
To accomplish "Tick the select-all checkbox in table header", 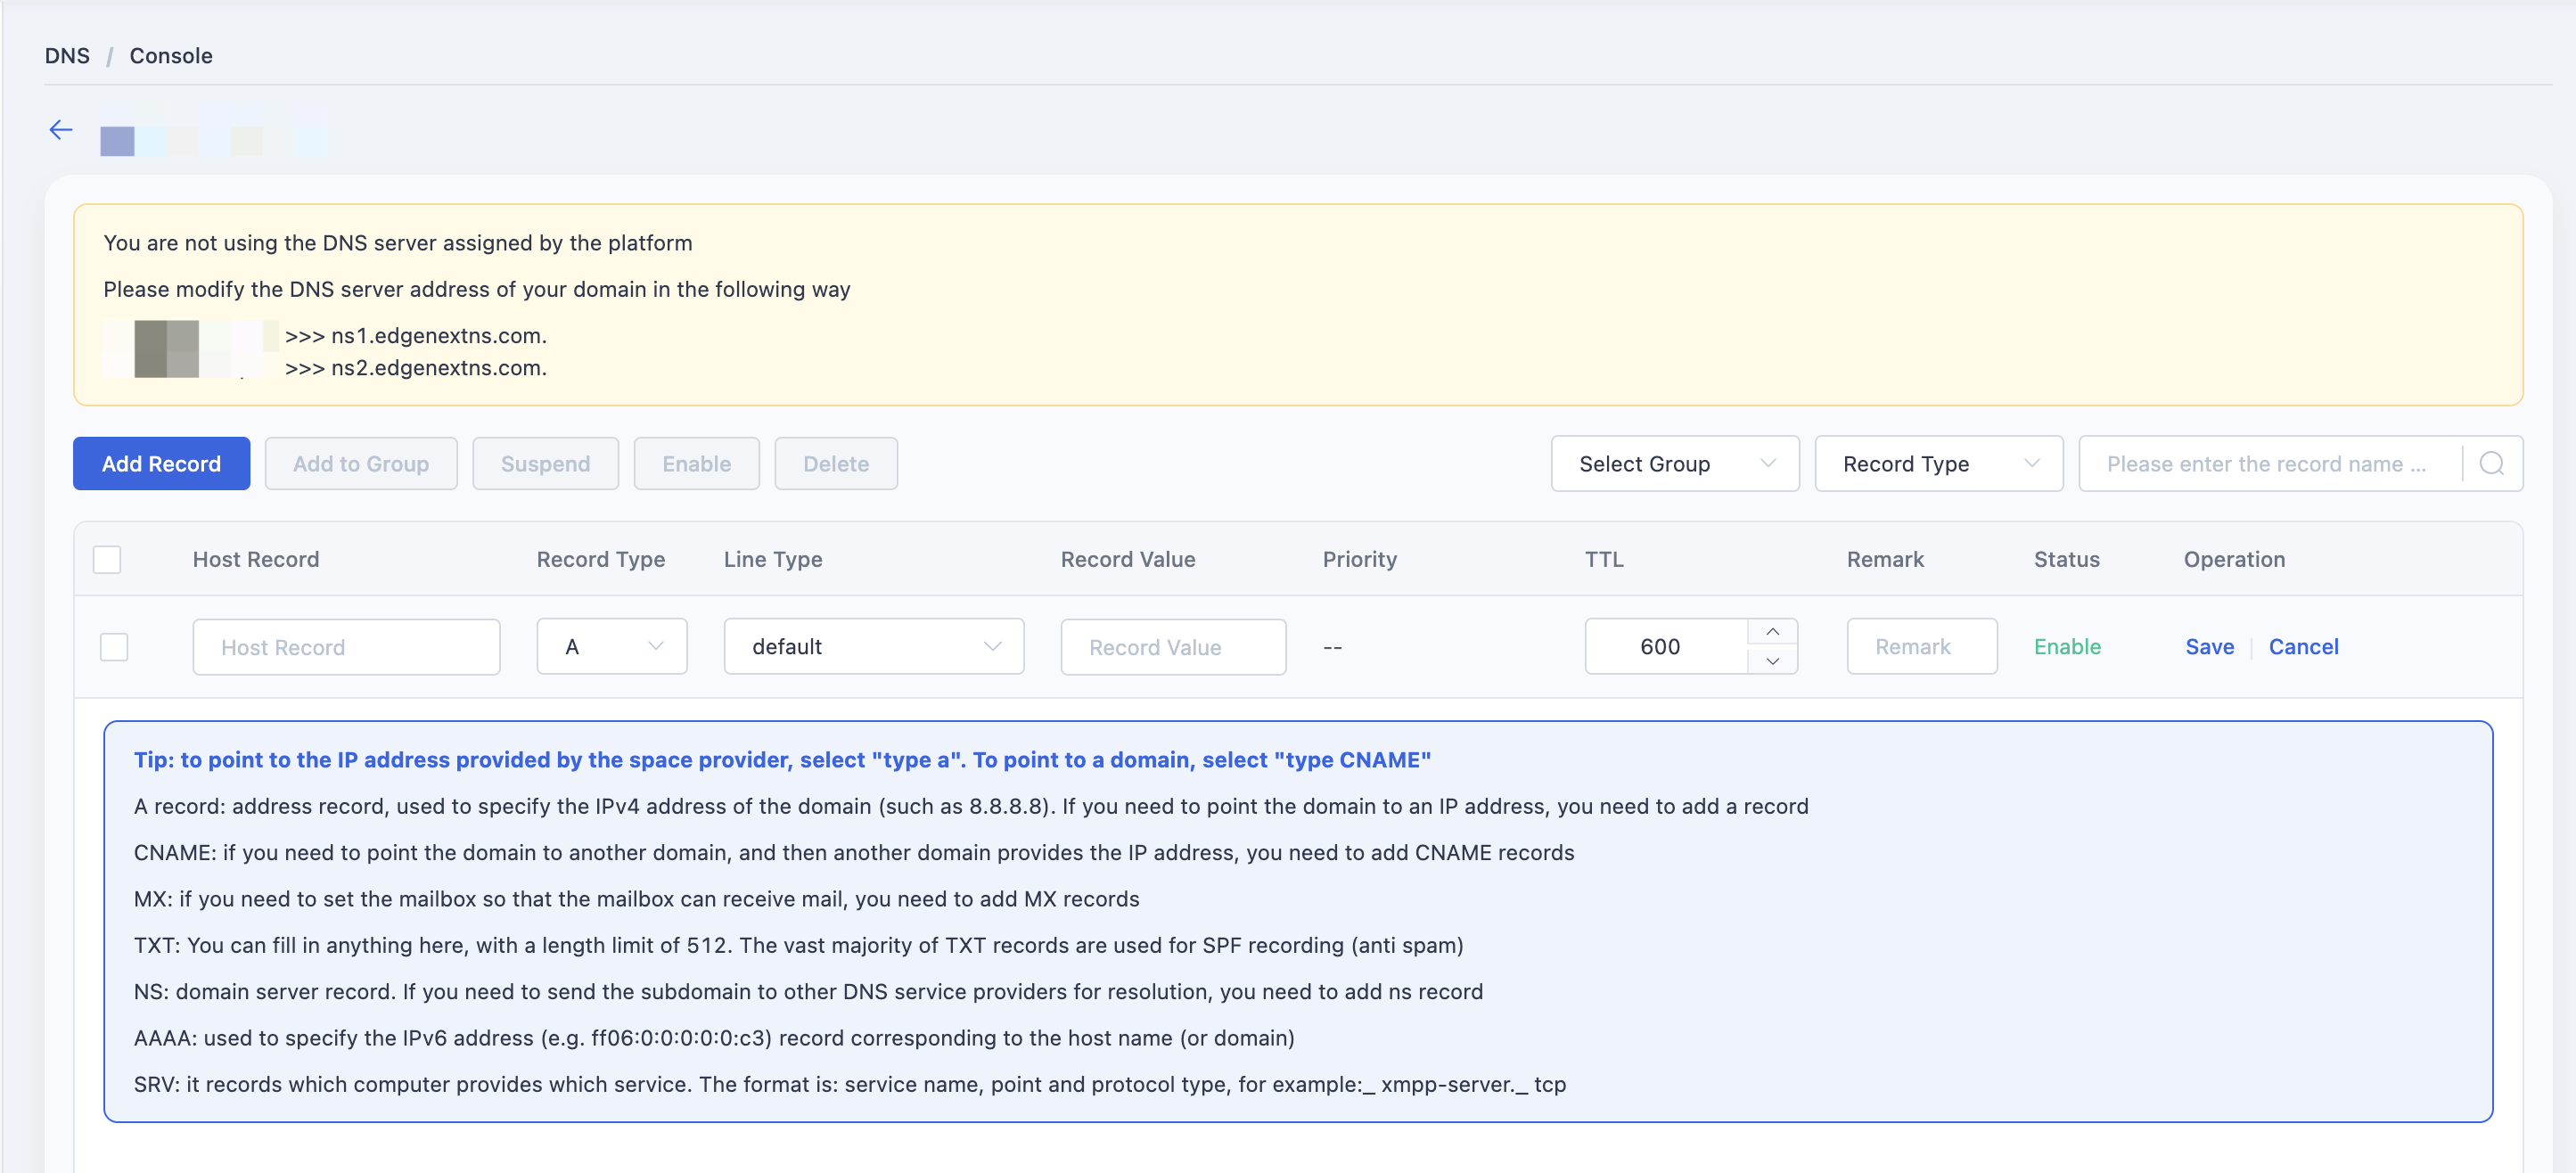I will tap(107, 559).
